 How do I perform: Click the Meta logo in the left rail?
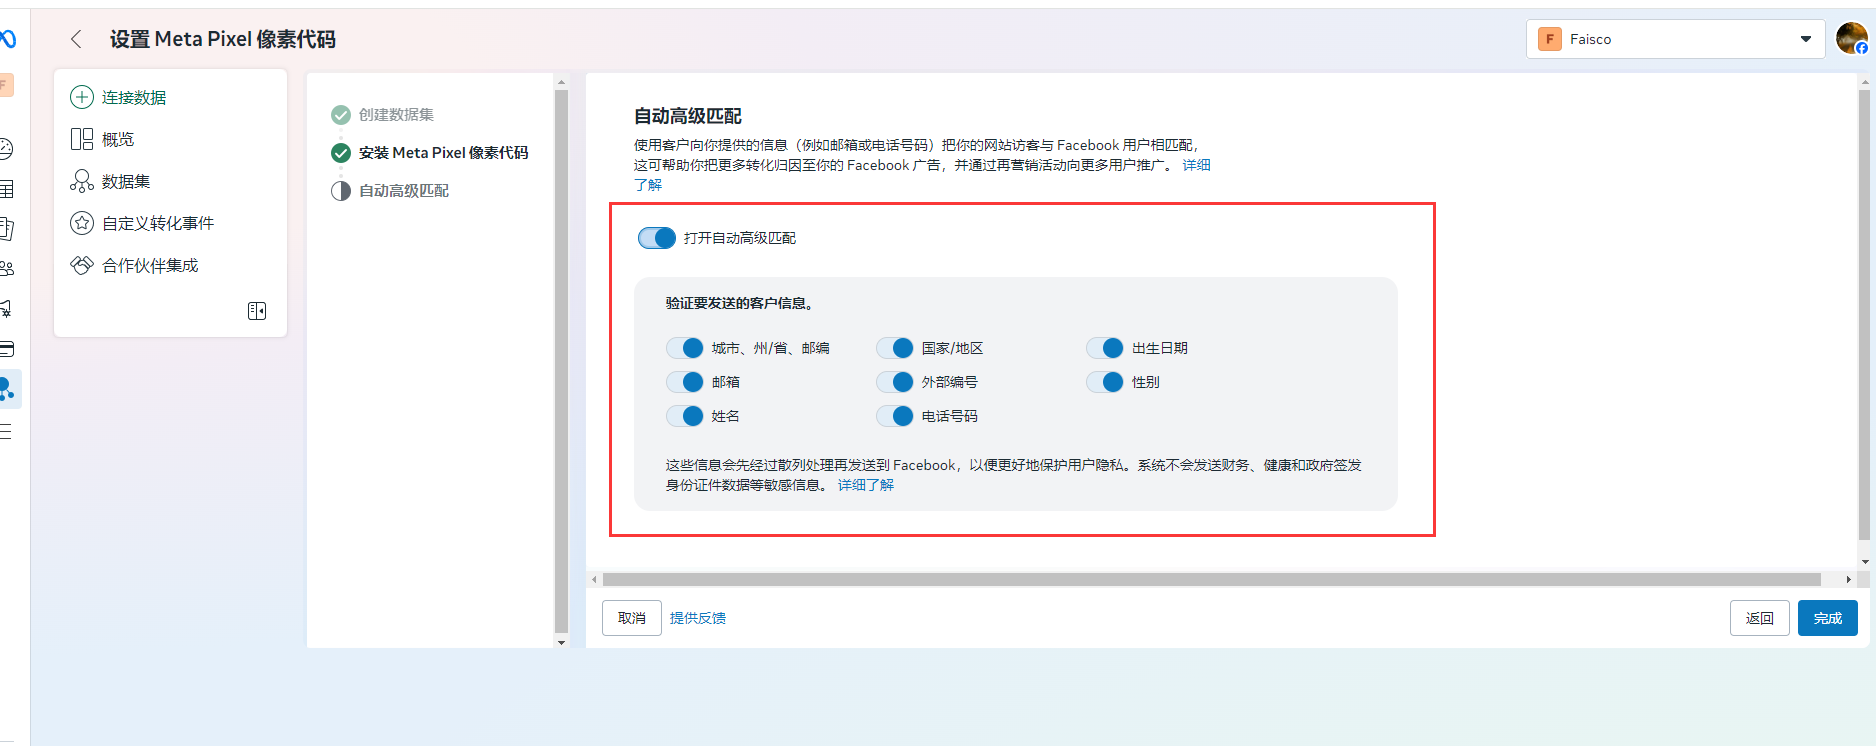[x=8, y=39]
